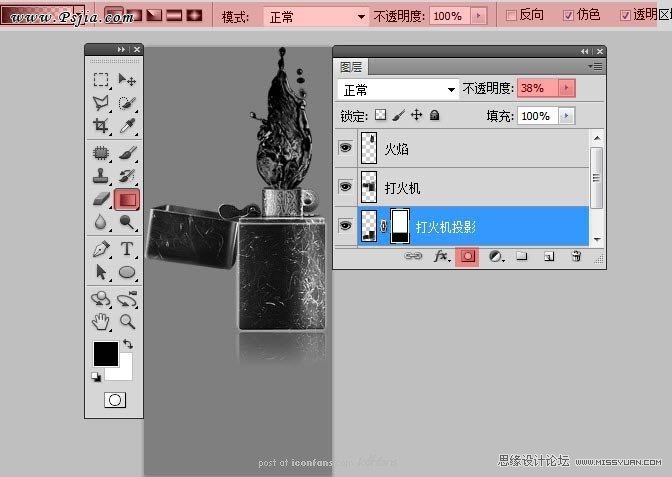Enable the 反向 checkbox
672x477 pixels.
[511, 16]
